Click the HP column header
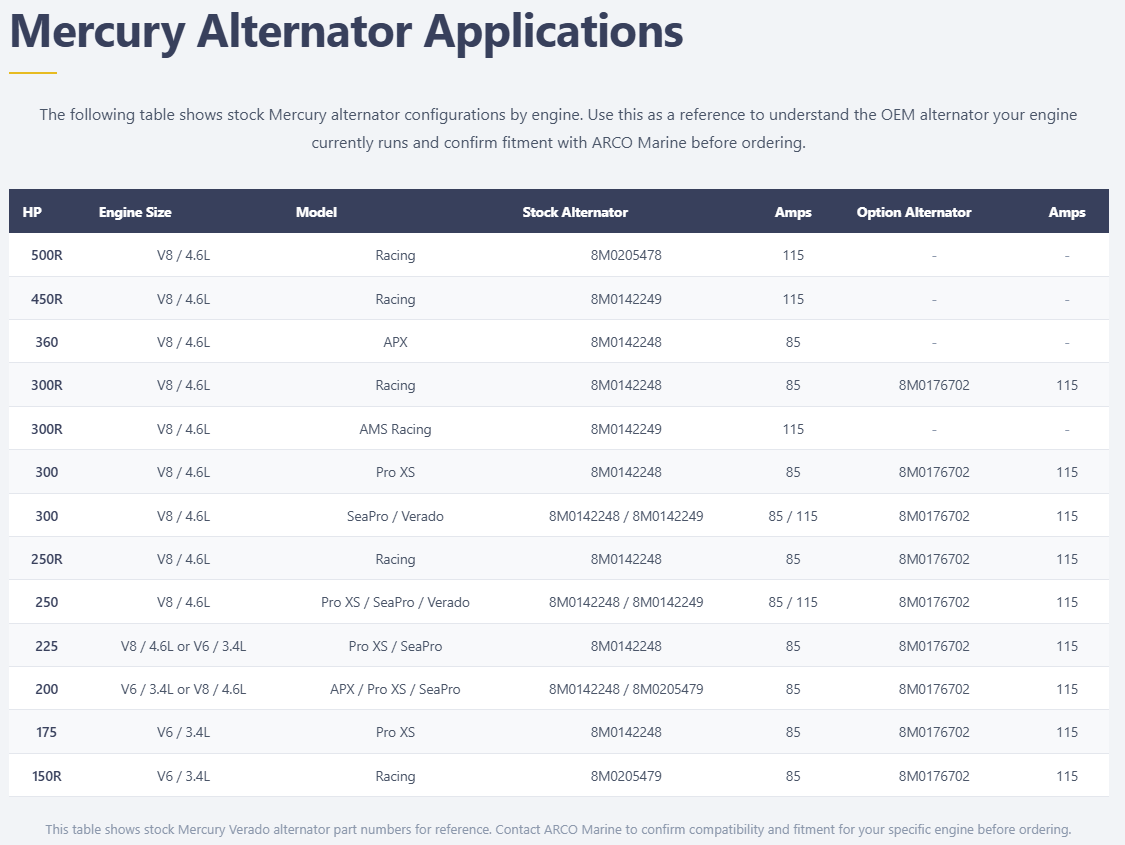The width and height of the screenshot is (1125, 845). [x=32, y=212]
